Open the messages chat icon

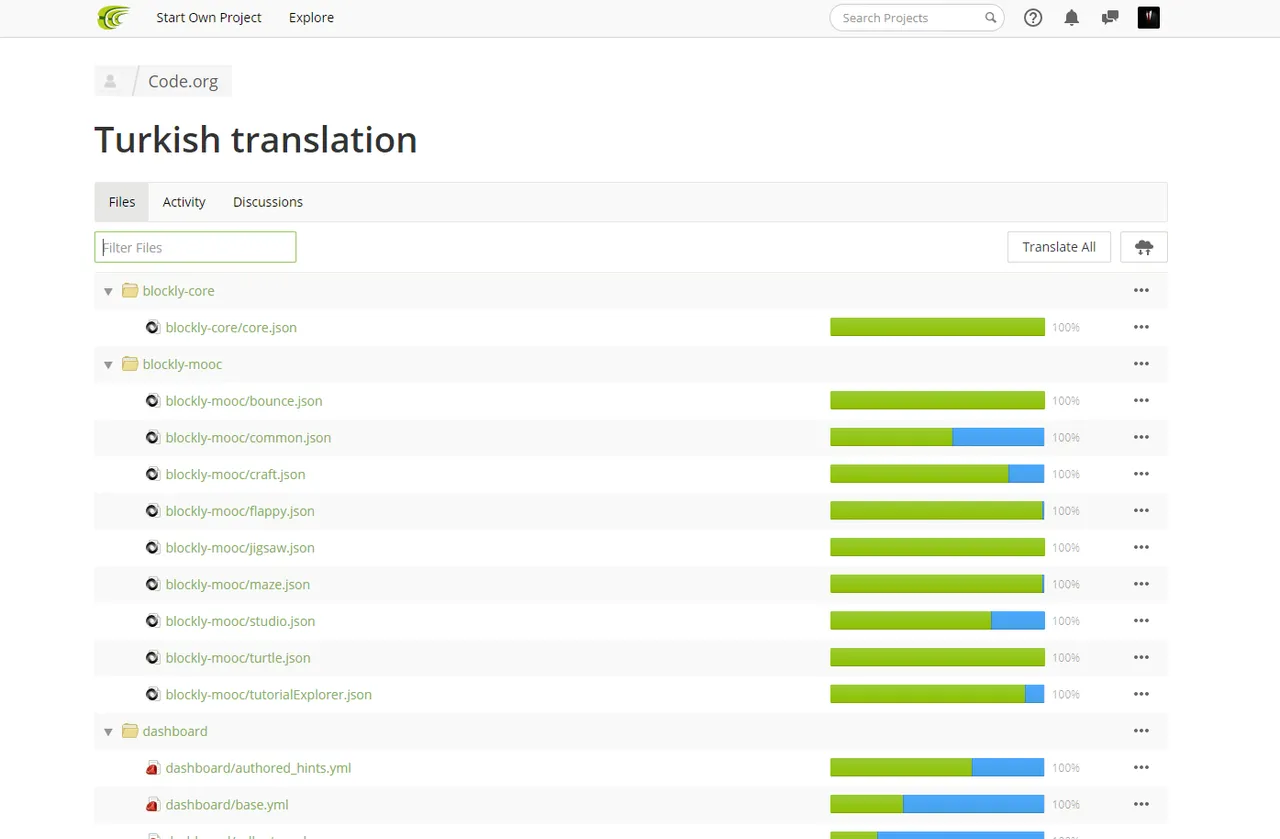point(1110,18)
